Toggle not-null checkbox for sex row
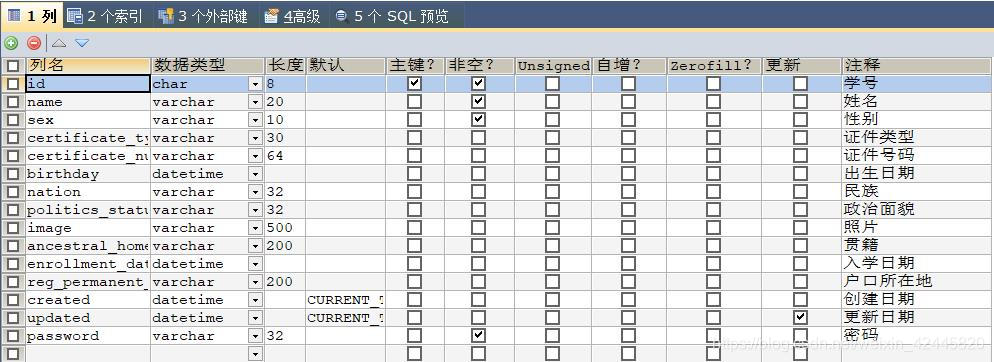Viewport: 994px width, 362px height. tap(479, 119)
